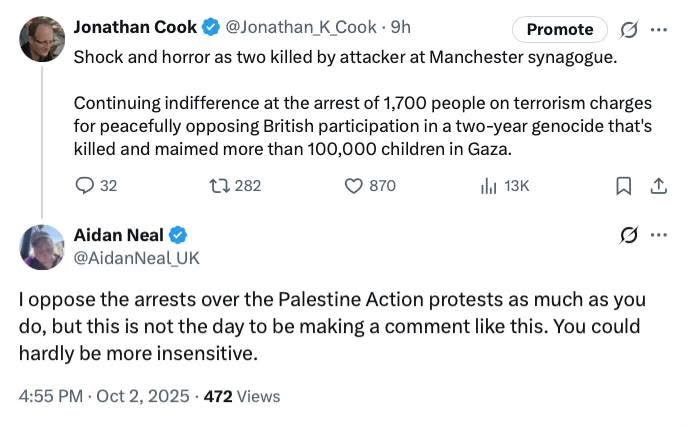Open more options menu on Aidan Neal's reply

(x=658, y=236)
